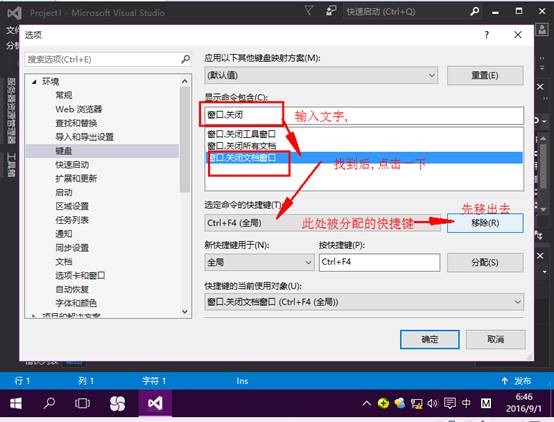This screenshot has width=554, height=422.
Task: Open the taskbar search magnifier
Action: point(49,403)
